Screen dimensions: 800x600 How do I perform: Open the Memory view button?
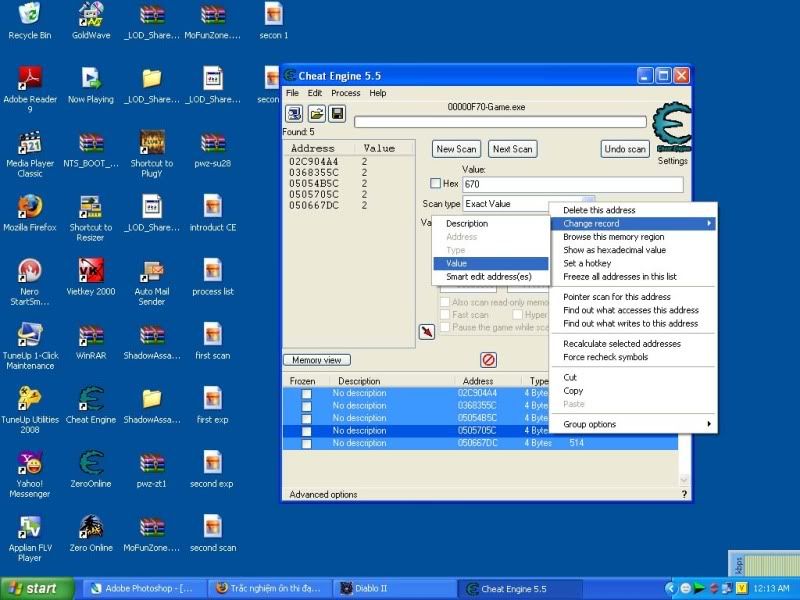click(317, 360)
